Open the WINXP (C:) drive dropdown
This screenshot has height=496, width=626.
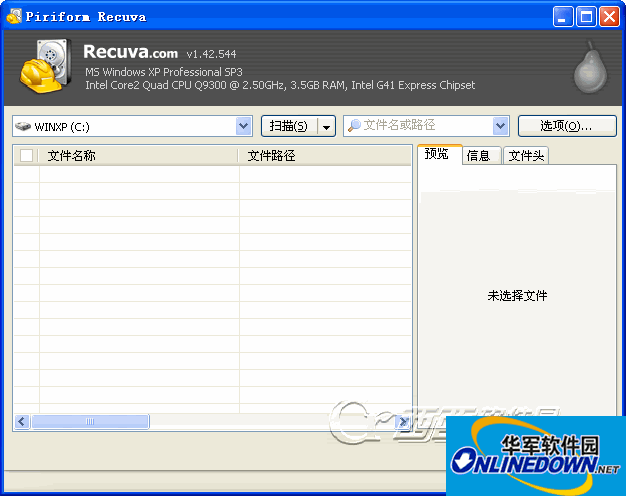click(244, 126)
